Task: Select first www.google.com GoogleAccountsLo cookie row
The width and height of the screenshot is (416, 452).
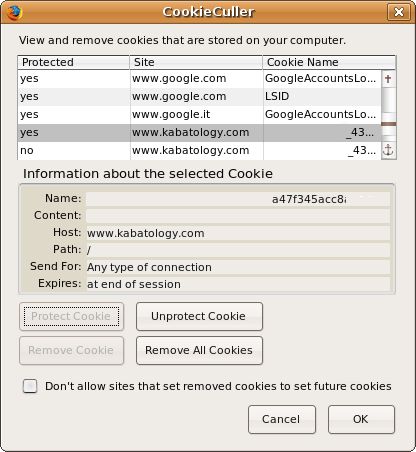Action: [199, 79]
